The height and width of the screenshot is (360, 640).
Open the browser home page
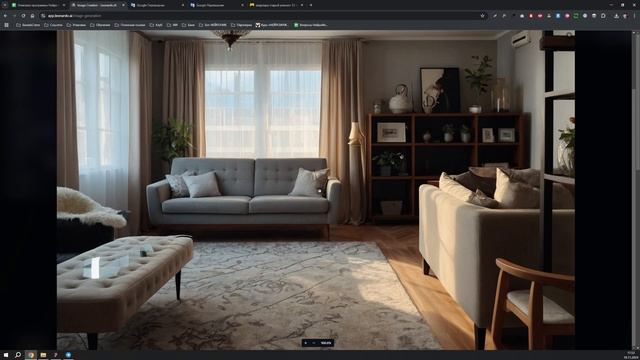pos(32,16)
